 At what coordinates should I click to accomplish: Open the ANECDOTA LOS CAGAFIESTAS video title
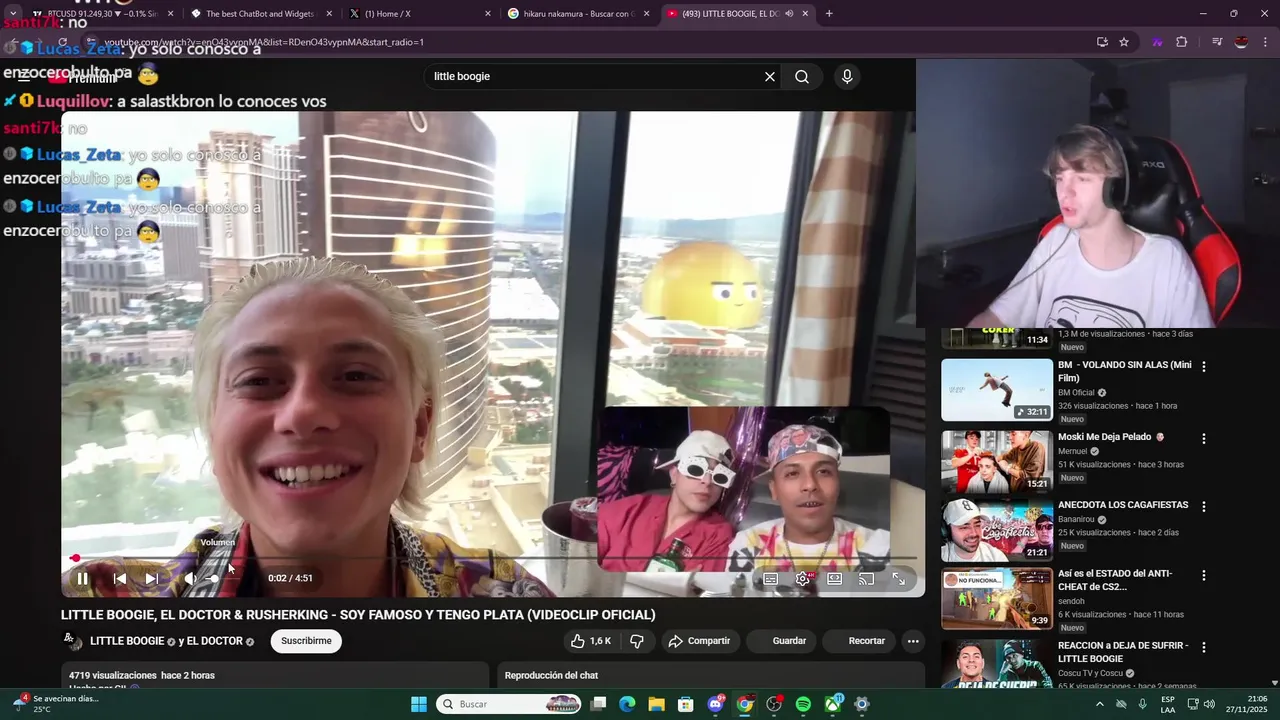click(x=1123, y=506)
